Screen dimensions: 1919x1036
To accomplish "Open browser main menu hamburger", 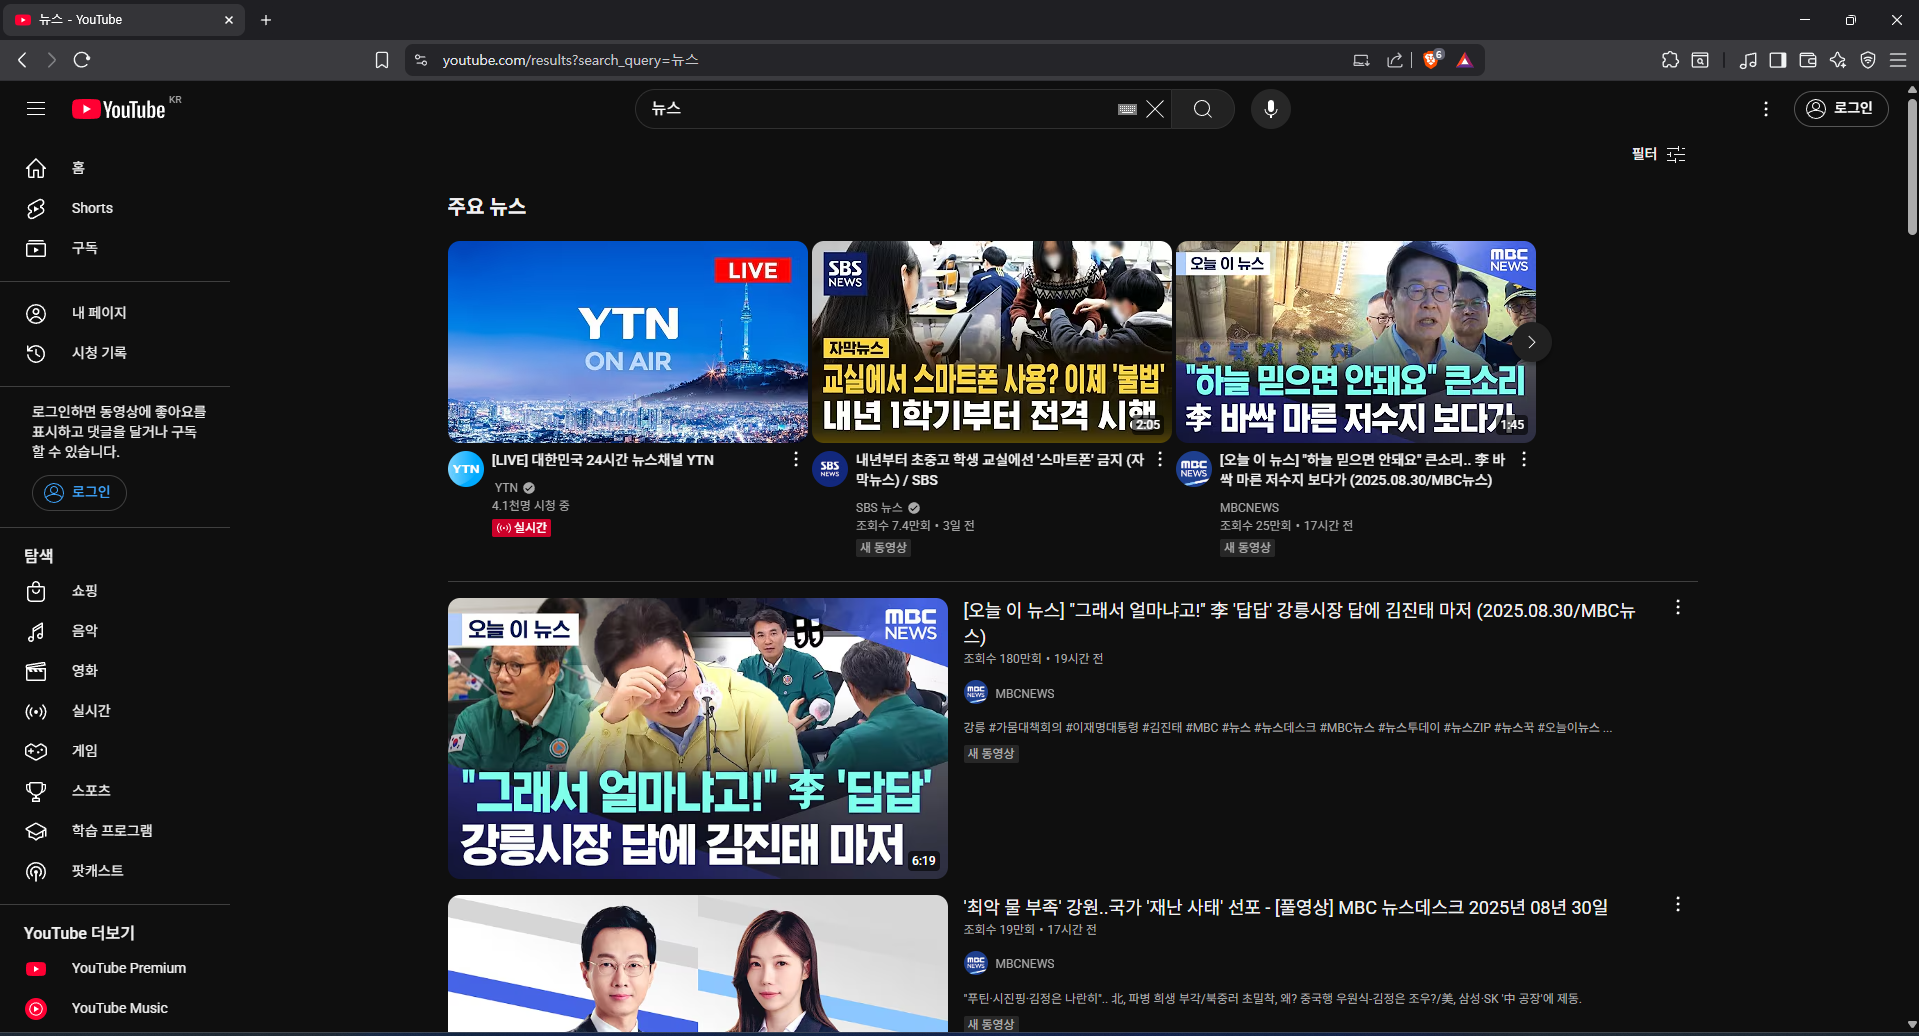I will pos(1898,60).
